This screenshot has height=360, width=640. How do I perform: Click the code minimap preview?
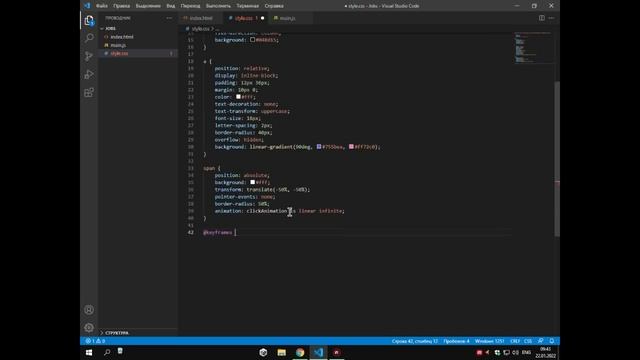click(533, 48)
